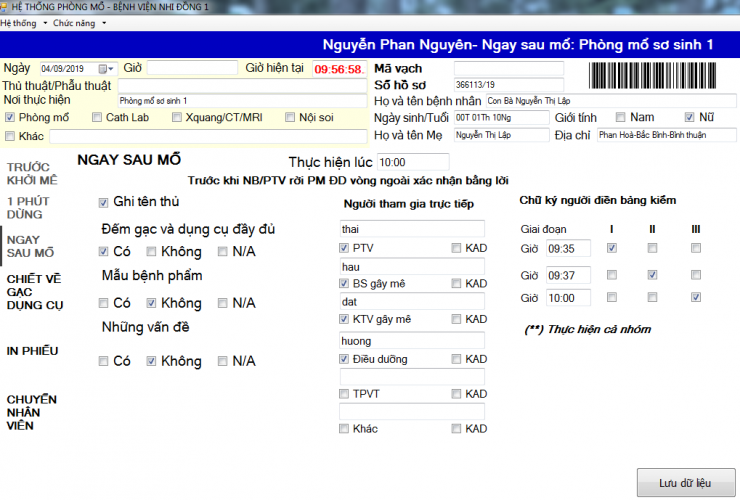Check Có under Mẫu bệnh phẩm
Image resolution: width=740 pixels, height=500 pixels.
(104, 303)
